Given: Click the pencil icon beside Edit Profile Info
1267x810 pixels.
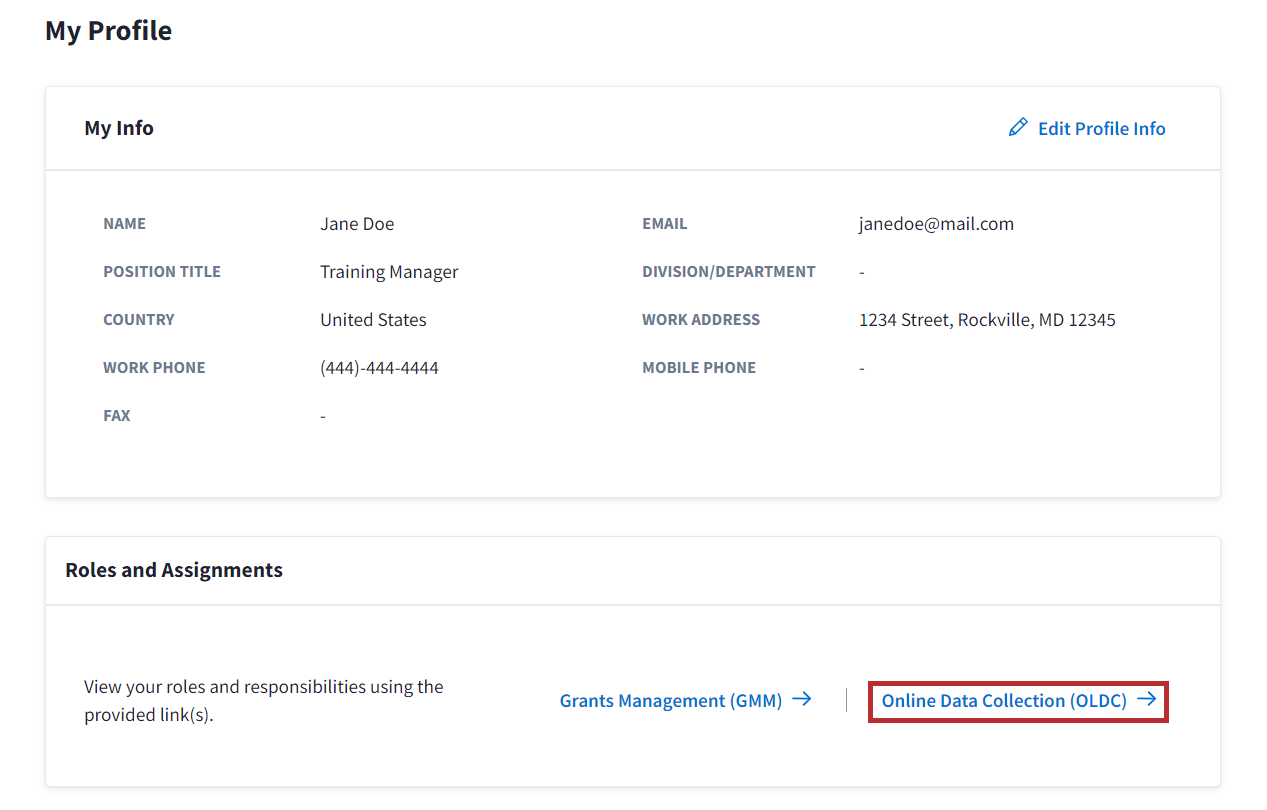Looking at the screenshot, I should pyautogui.click(x=1018, y=127).
